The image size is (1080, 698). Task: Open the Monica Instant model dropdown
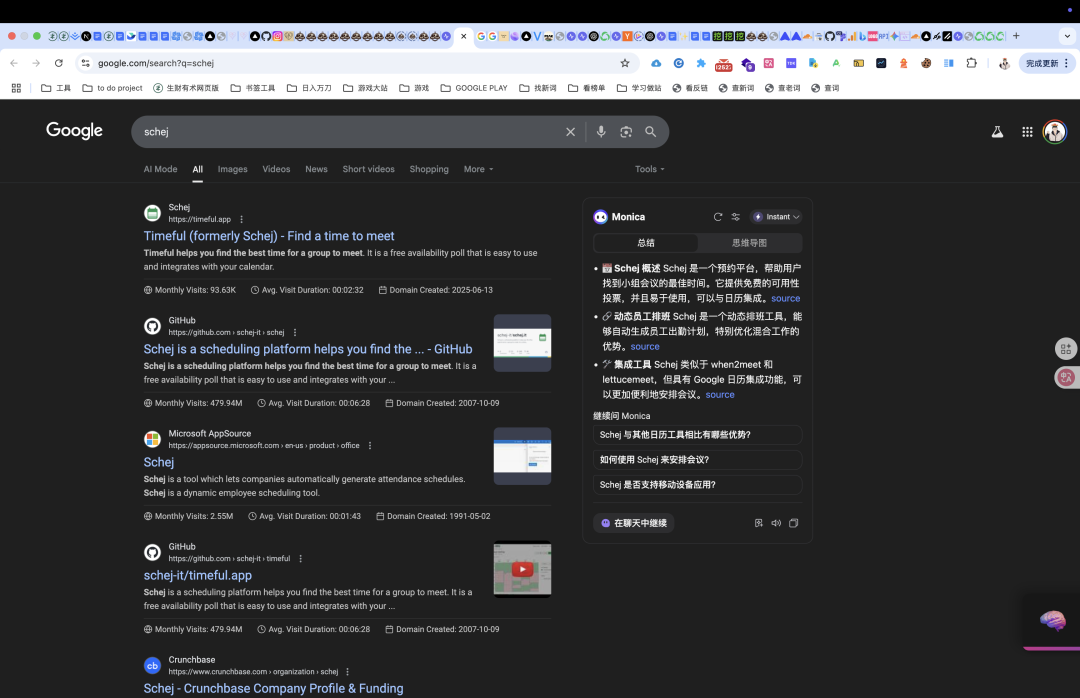pyautogui.click(x=776, y=216)
